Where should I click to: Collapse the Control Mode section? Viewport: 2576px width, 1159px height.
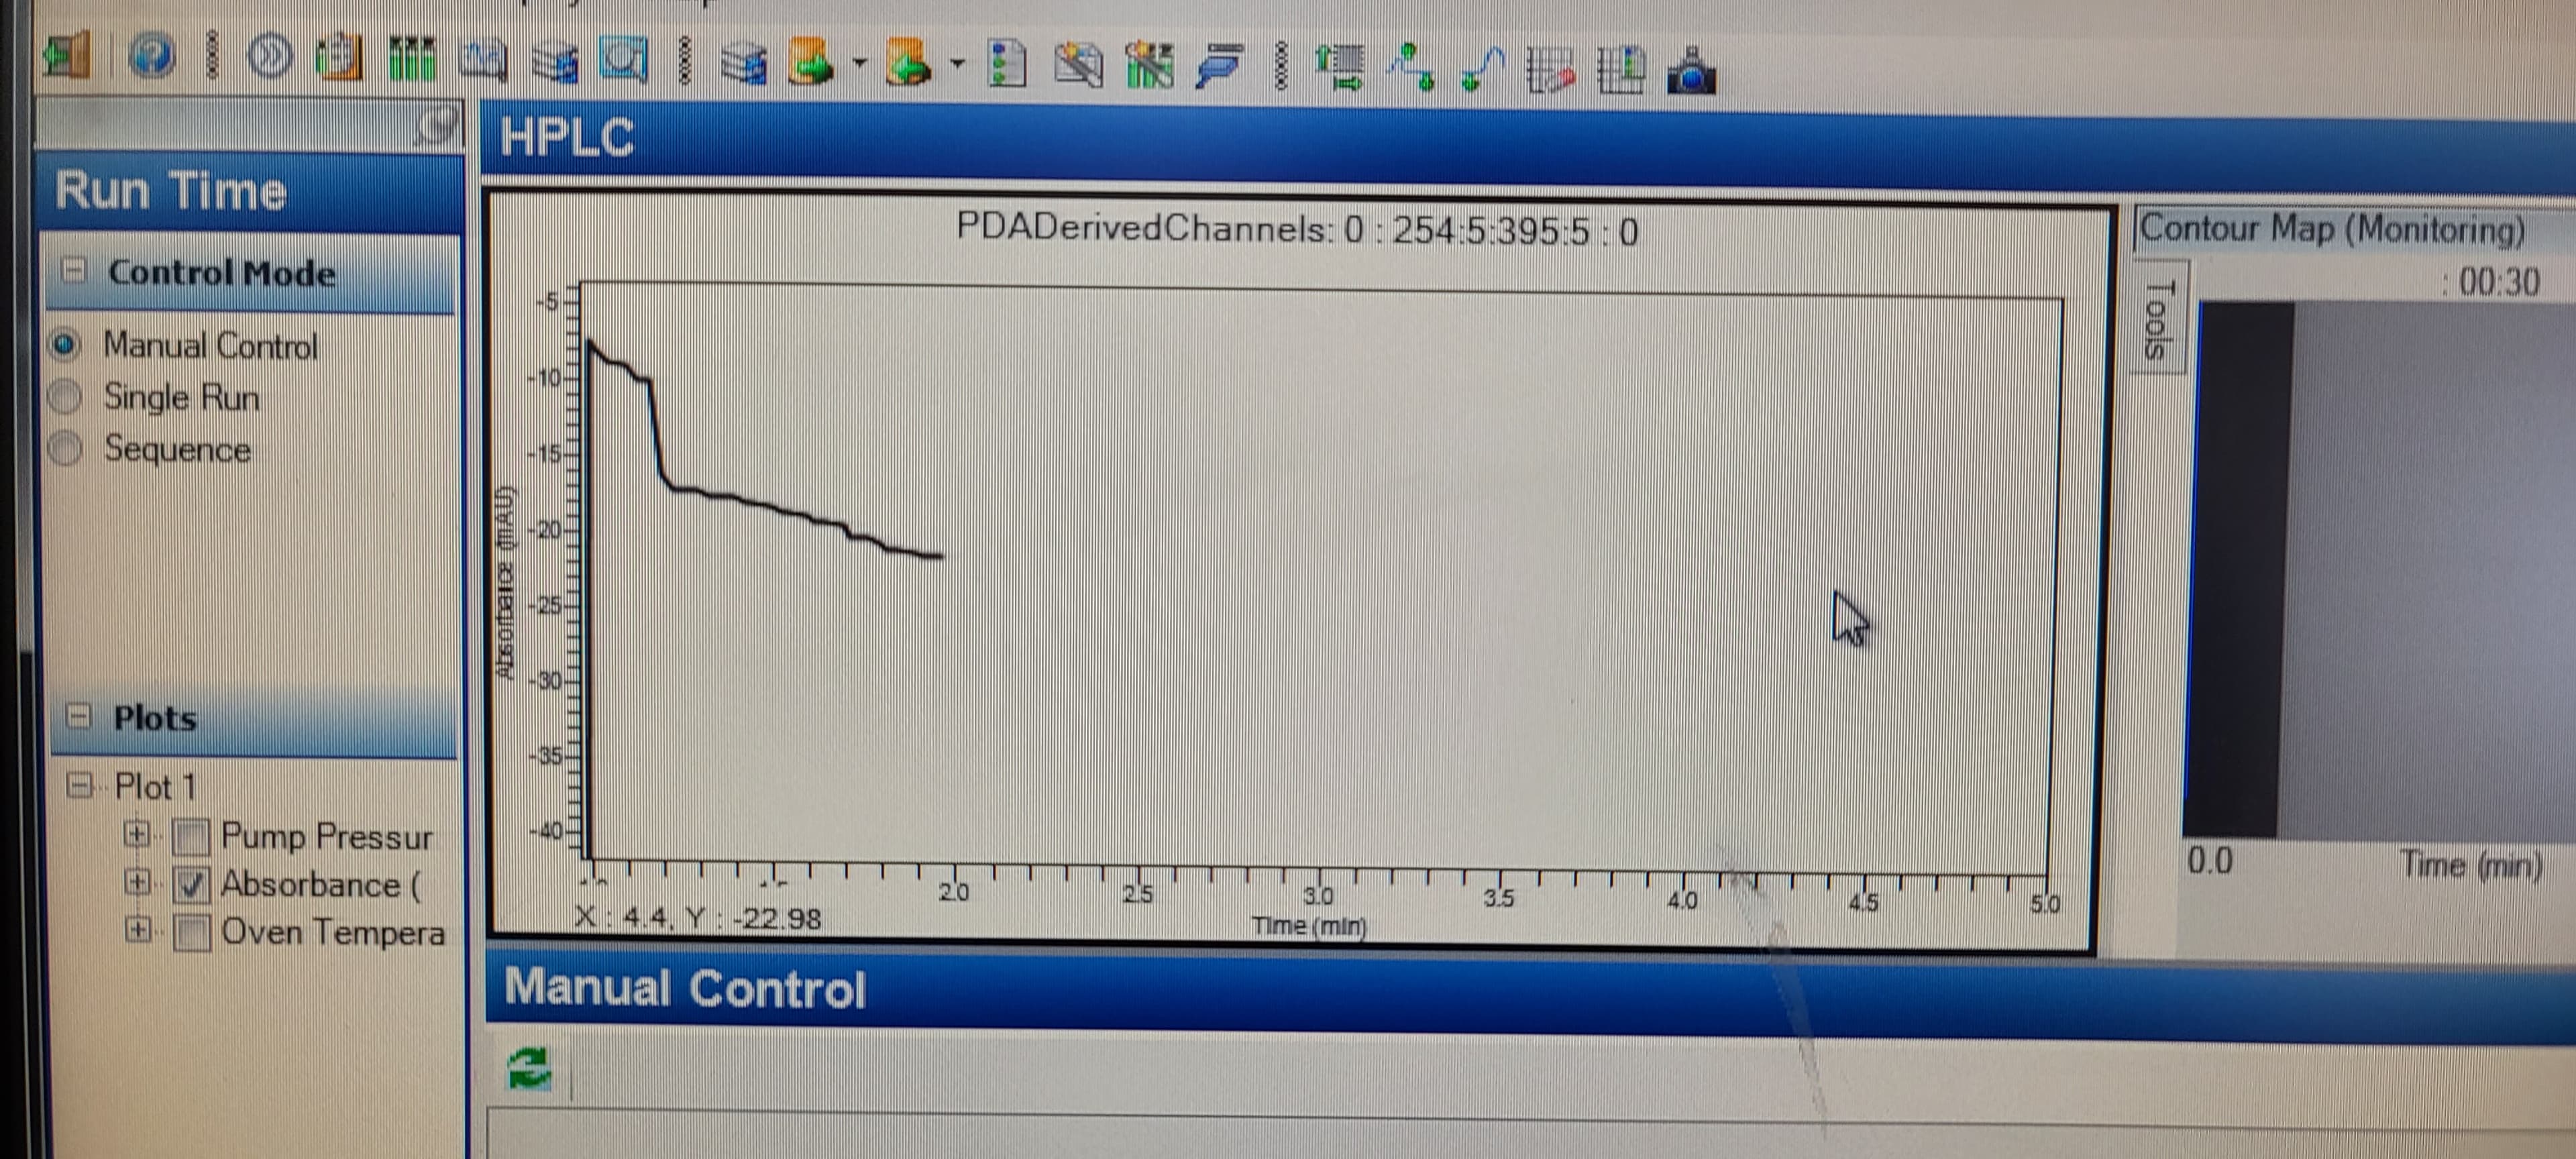click(x=73, y=270)
